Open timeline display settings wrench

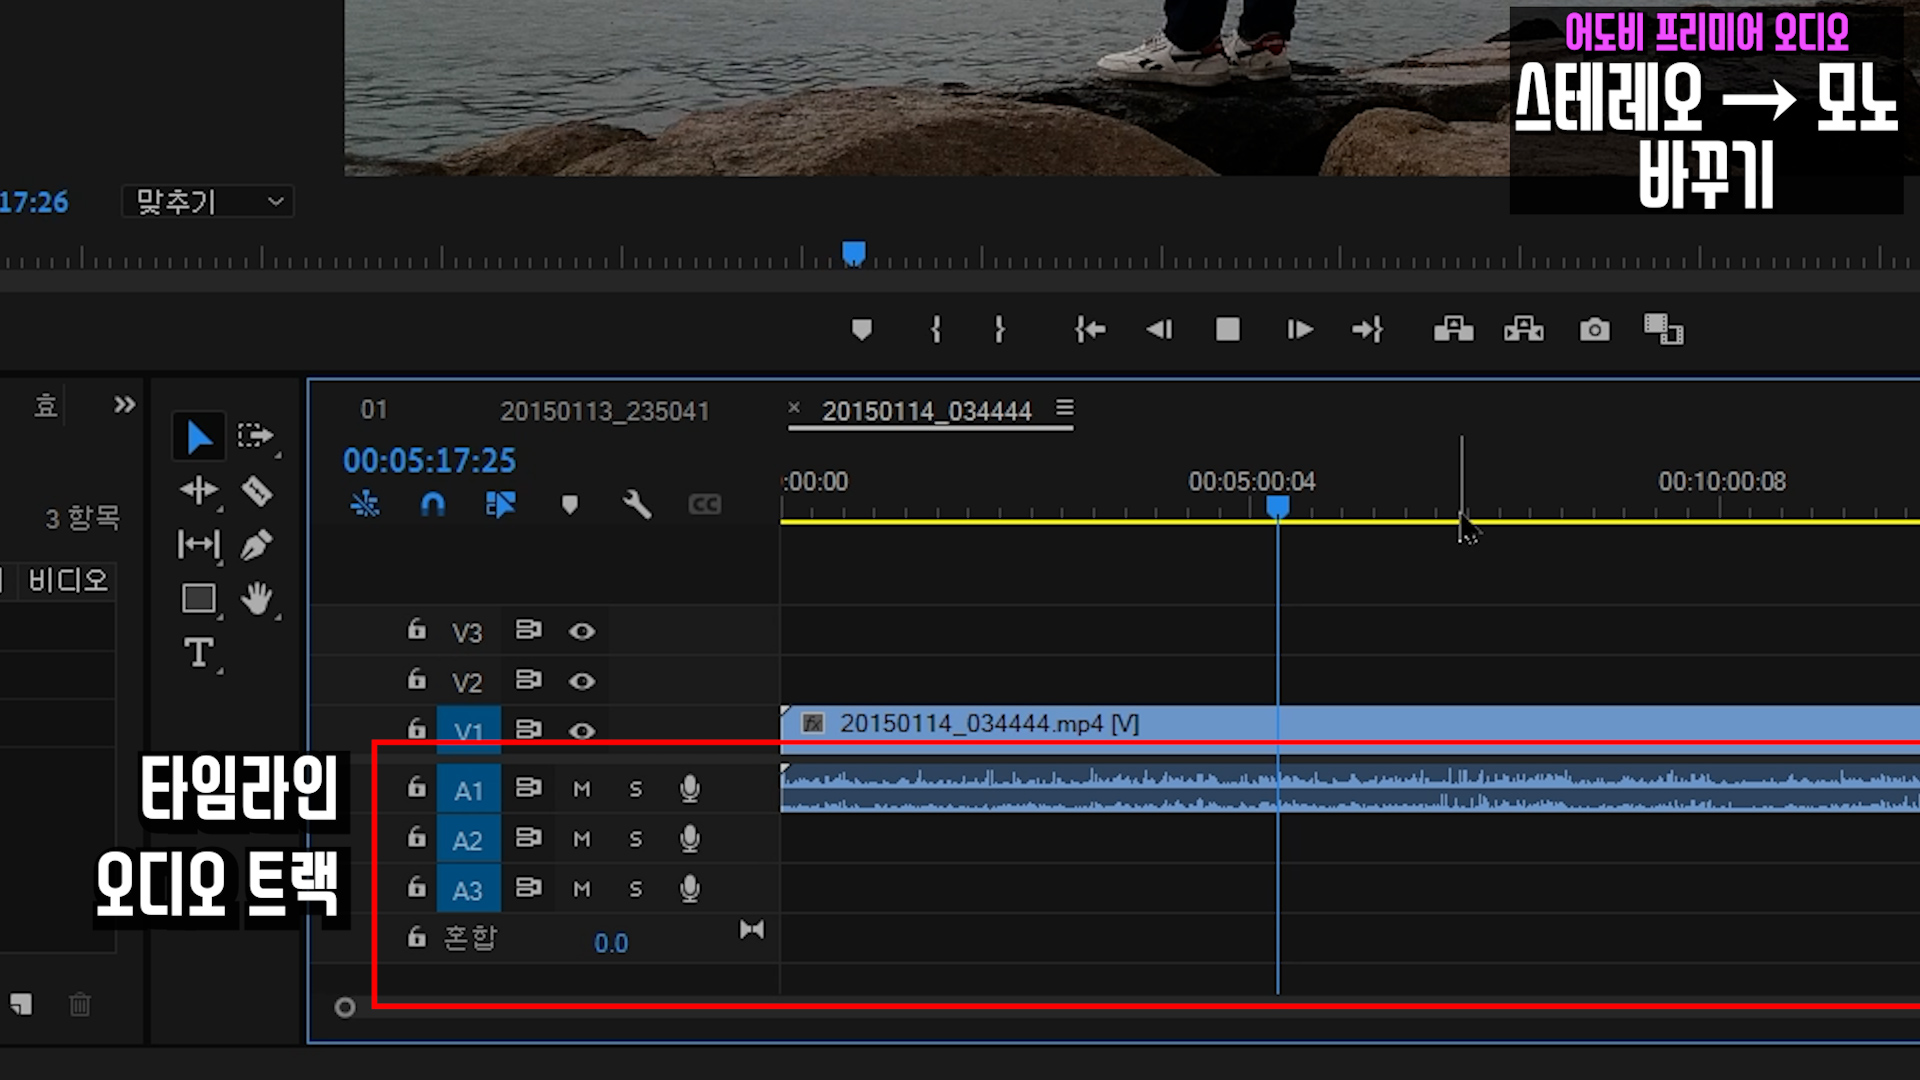click(636, 505)
